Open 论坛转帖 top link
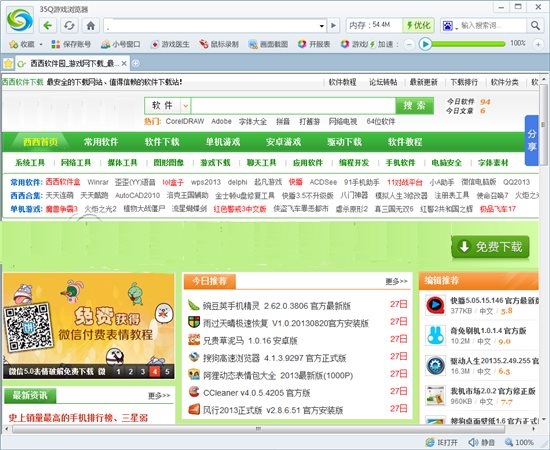Image resolution: width=550 pixels, height=450 pixels. click(x=383, y=82)
